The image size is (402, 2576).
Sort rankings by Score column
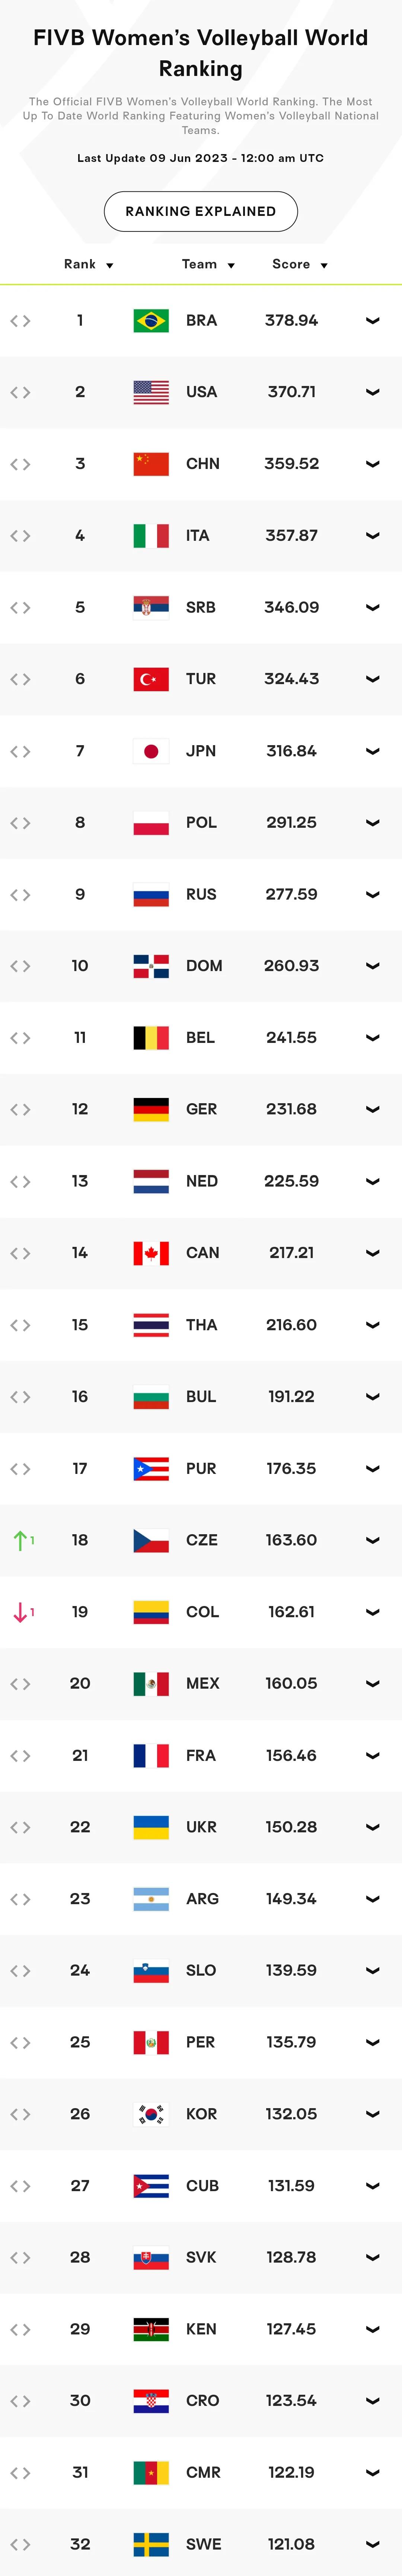click(x=299, y=264)
